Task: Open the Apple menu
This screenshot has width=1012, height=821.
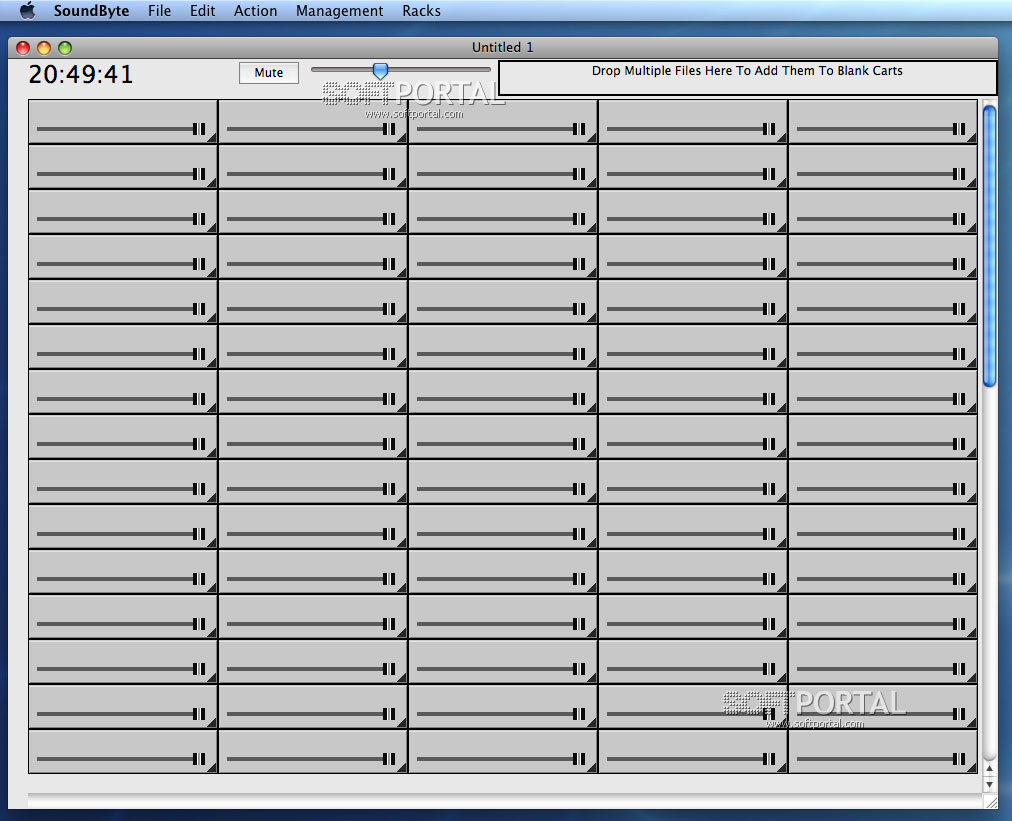Action: pyautogui.click(x=27, y=10)
